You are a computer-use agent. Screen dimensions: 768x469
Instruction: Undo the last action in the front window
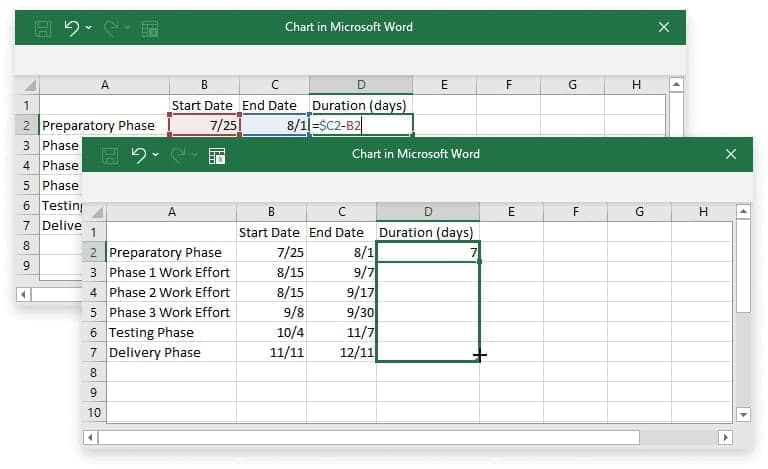coord(139,155)
